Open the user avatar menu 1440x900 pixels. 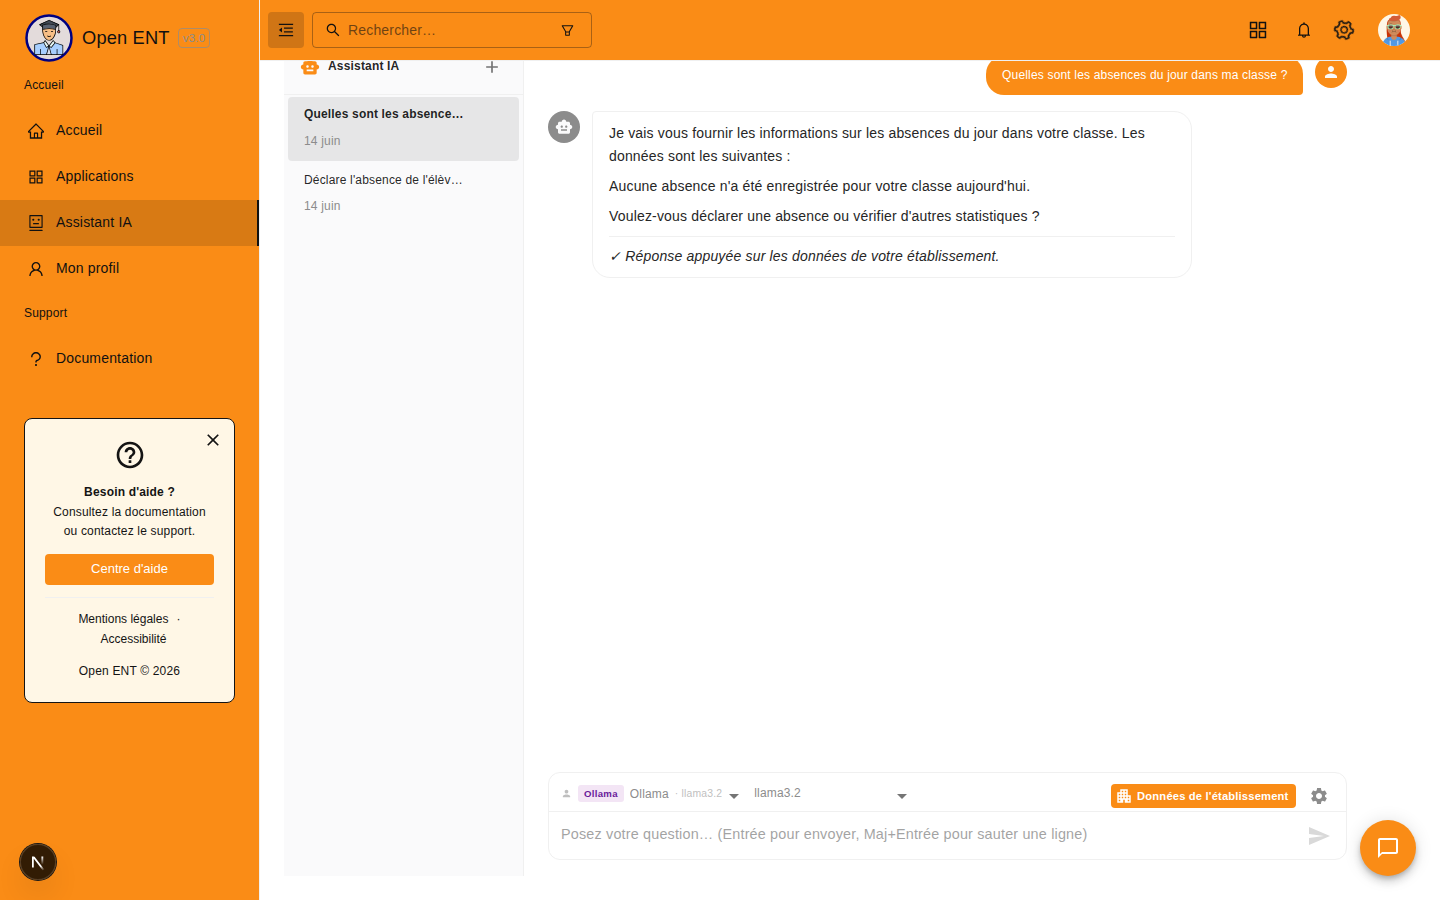point(1394,30)
